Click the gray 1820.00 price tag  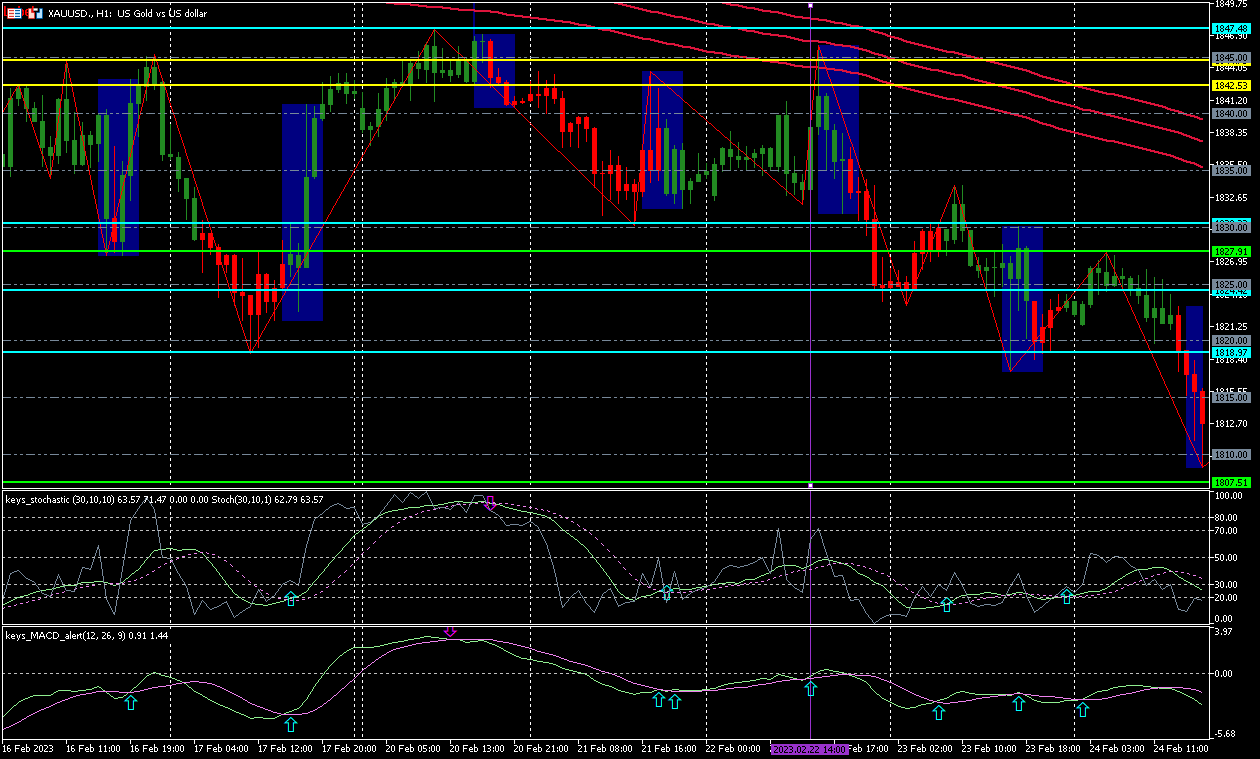(1232, 341)
